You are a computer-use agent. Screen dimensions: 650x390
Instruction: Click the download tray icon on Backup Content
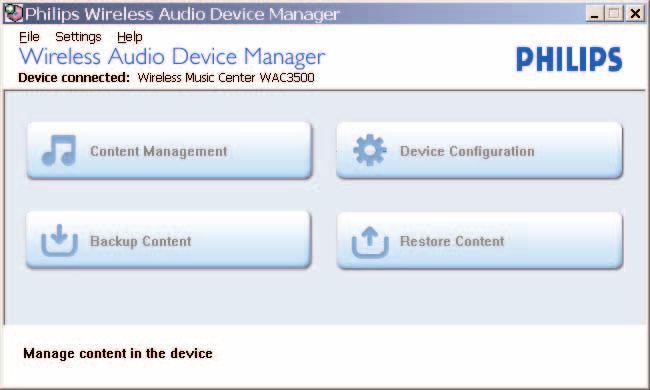[x=59, y=240]
